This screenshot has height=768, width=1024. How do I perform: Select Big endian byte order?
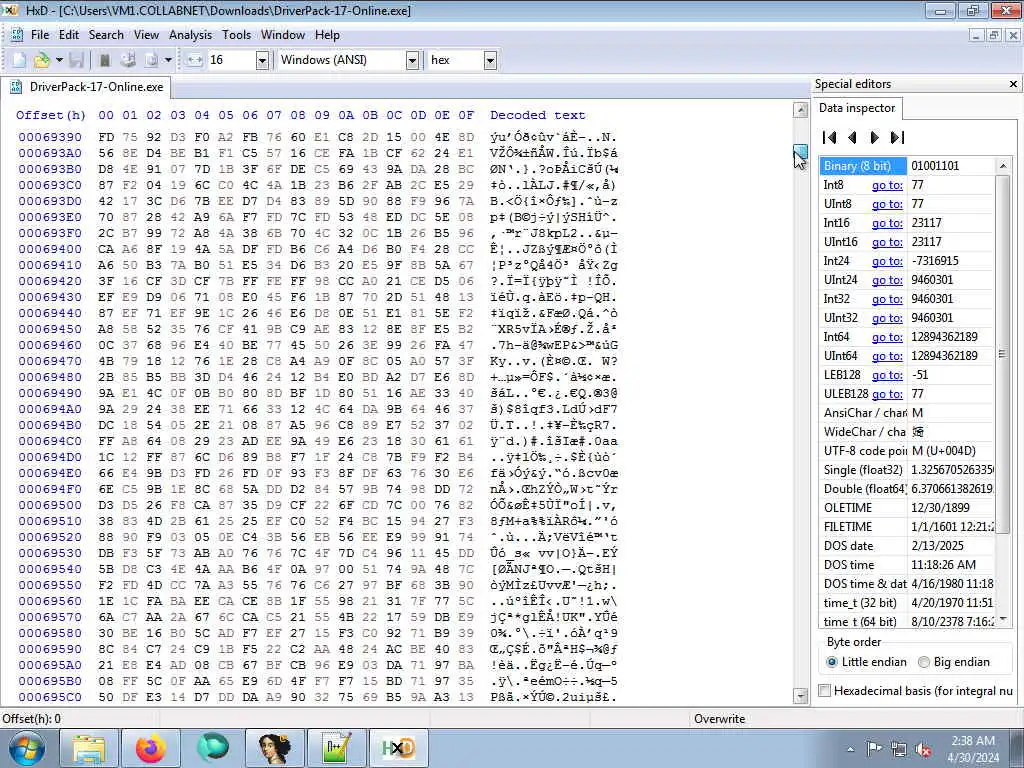954,662
